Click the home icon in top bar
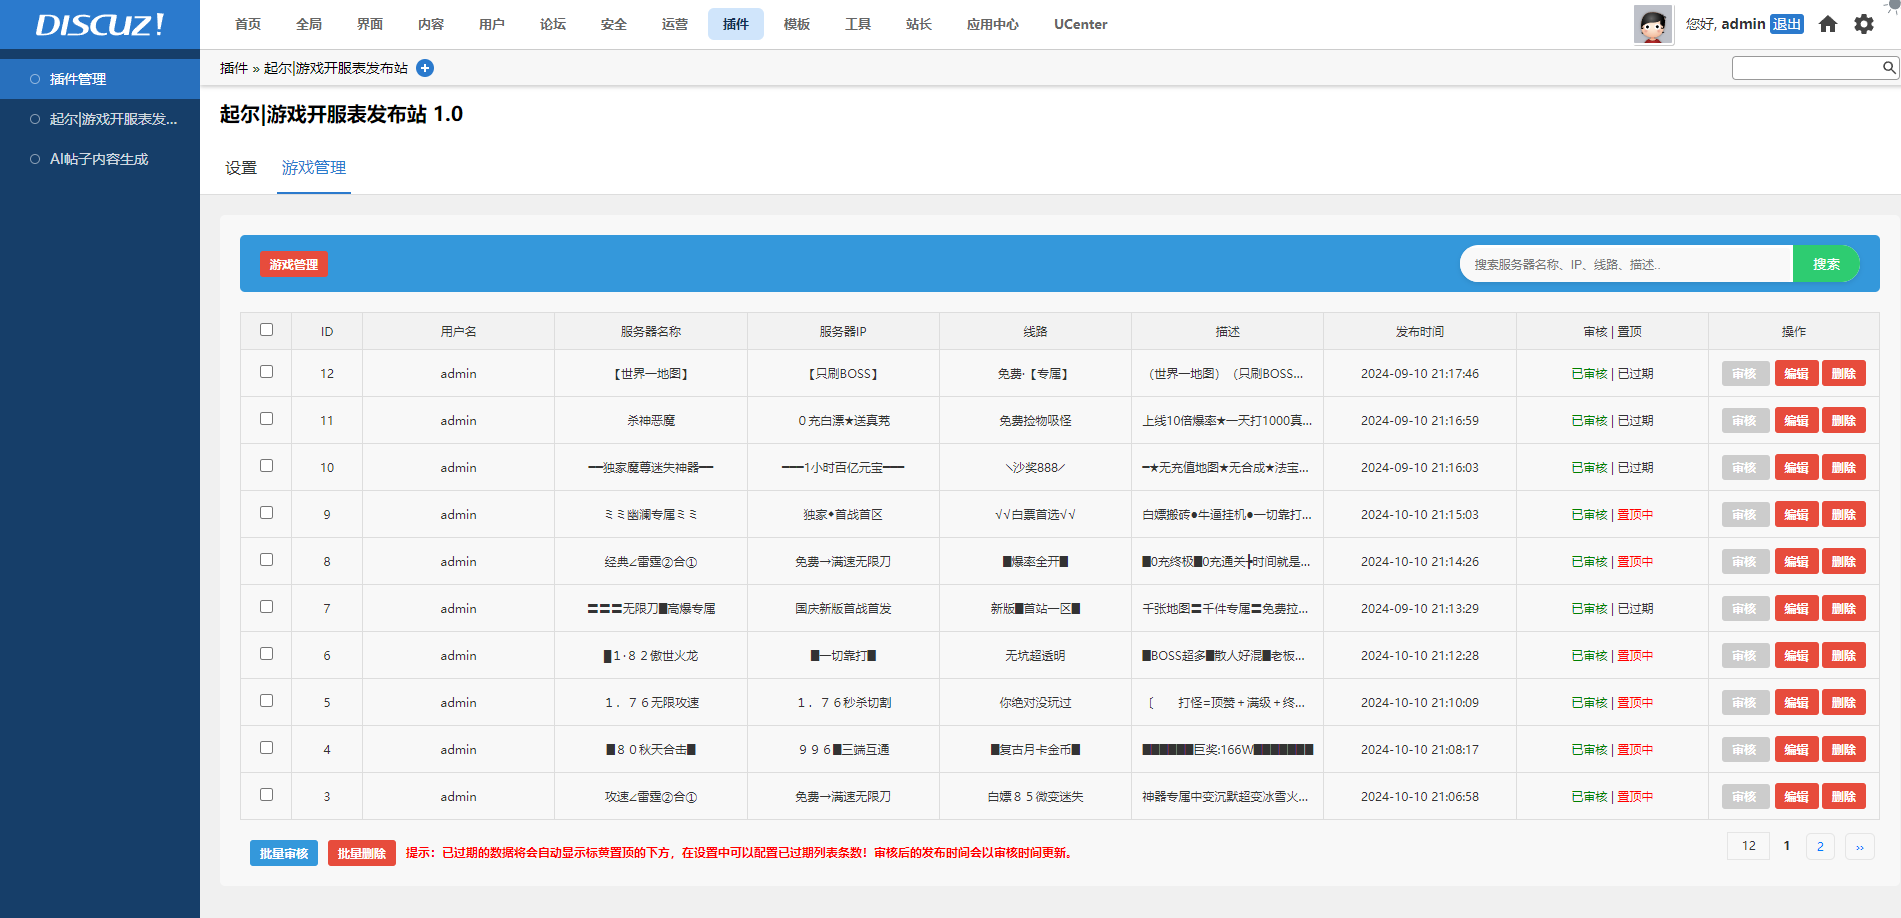Viewport: 1901px width, 918px height. pyautogui.click(x=1828, y=24)
